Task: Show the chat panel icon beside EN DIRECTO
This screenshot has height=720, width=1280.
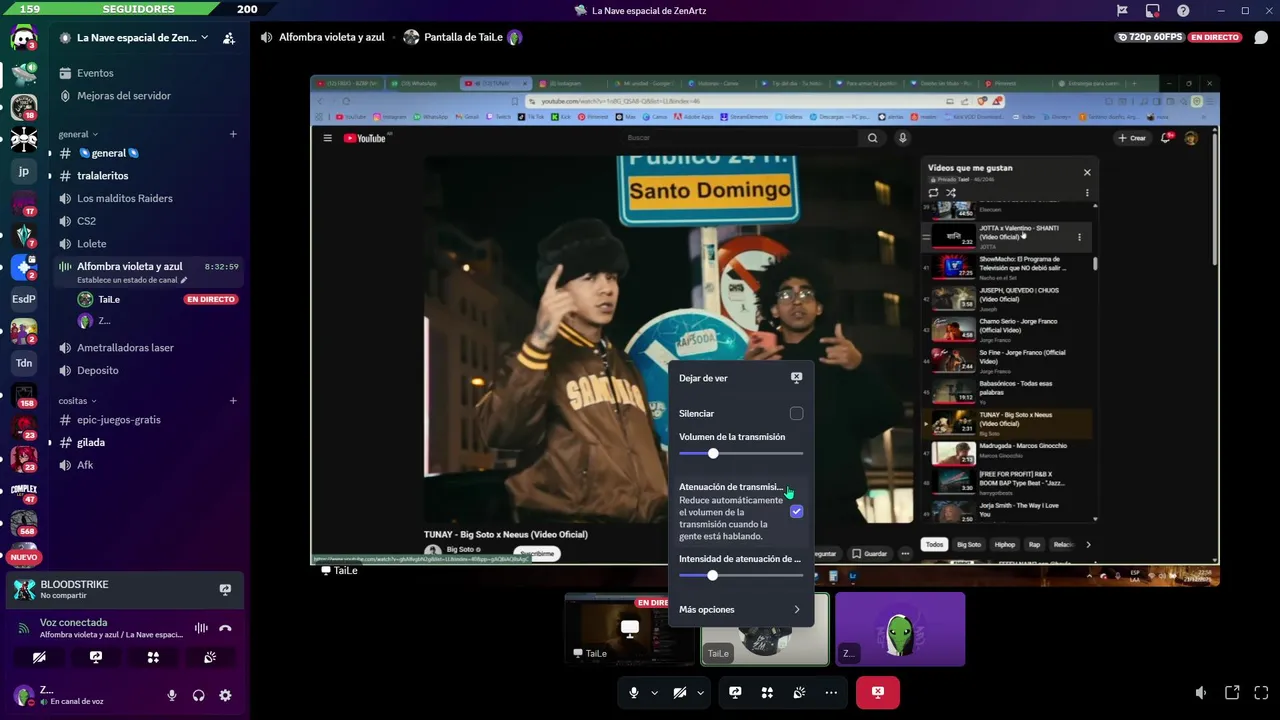Action: (x=1260, y=38)
